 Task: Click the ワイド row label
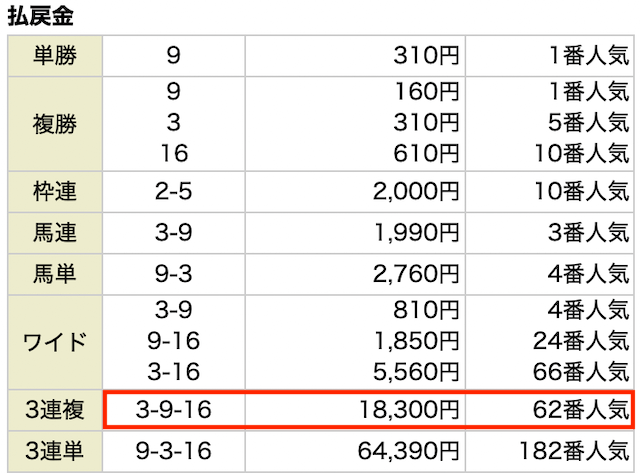tap(55, 342)
